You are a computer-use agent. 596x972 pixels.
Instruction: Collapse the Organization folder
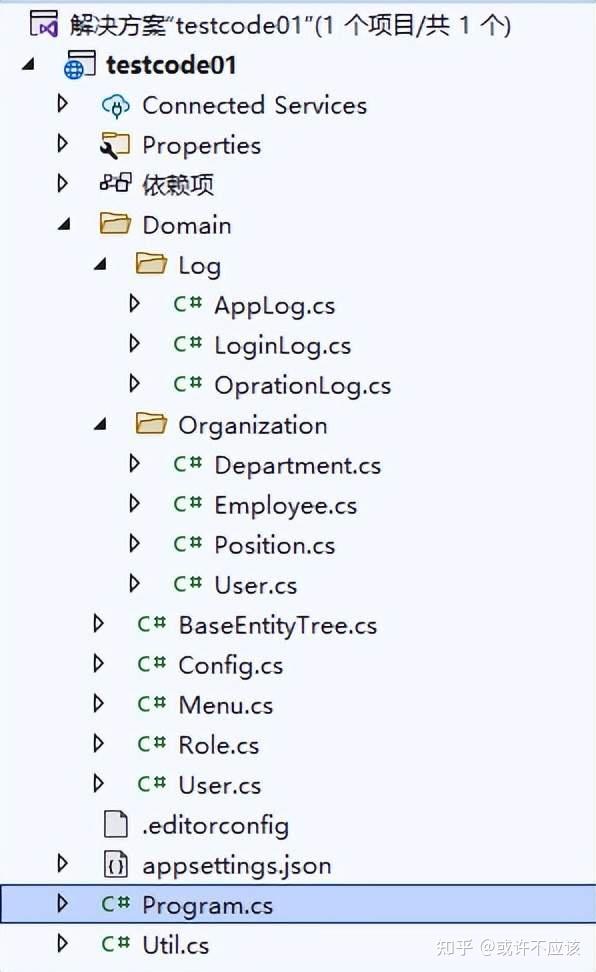(100, 425)
